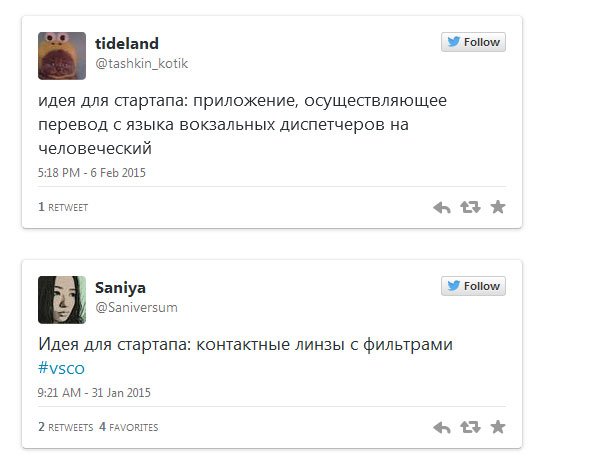Open Saniya's profile avatar

[x=62, y=300]
